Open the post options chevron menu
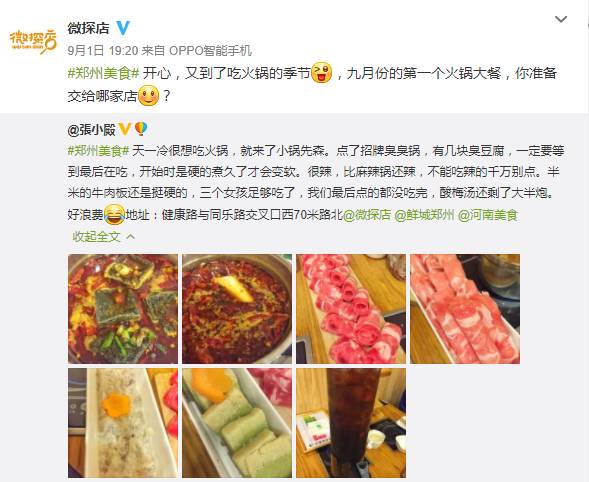The image size is (589, 482). 561,19
